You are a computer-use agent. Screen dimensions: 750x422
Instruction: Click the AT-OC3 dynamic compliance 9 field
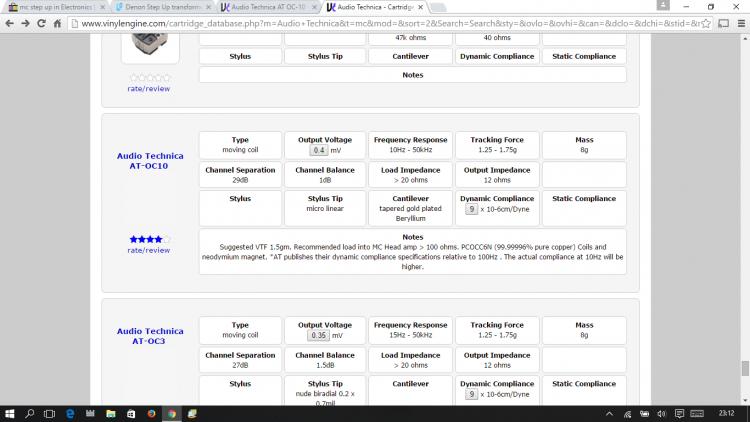tap(472, 394)
